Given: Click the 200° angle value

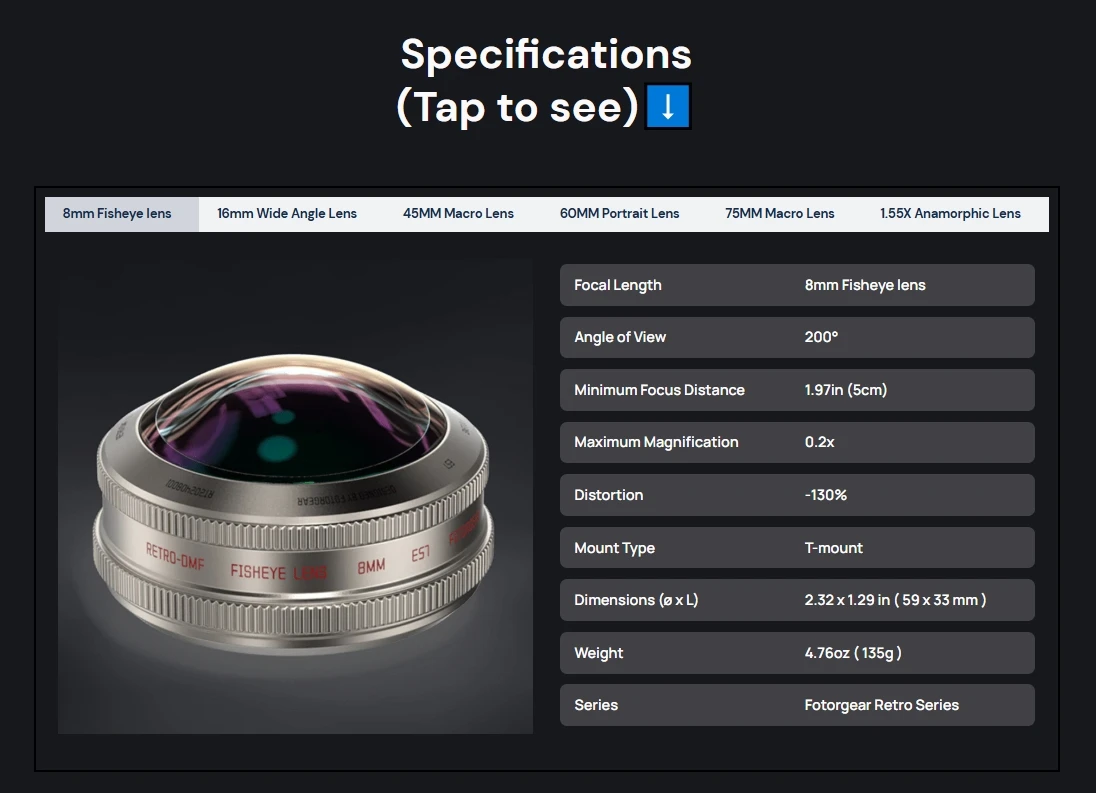Looking at the screenshot, I should coord(821,337).
